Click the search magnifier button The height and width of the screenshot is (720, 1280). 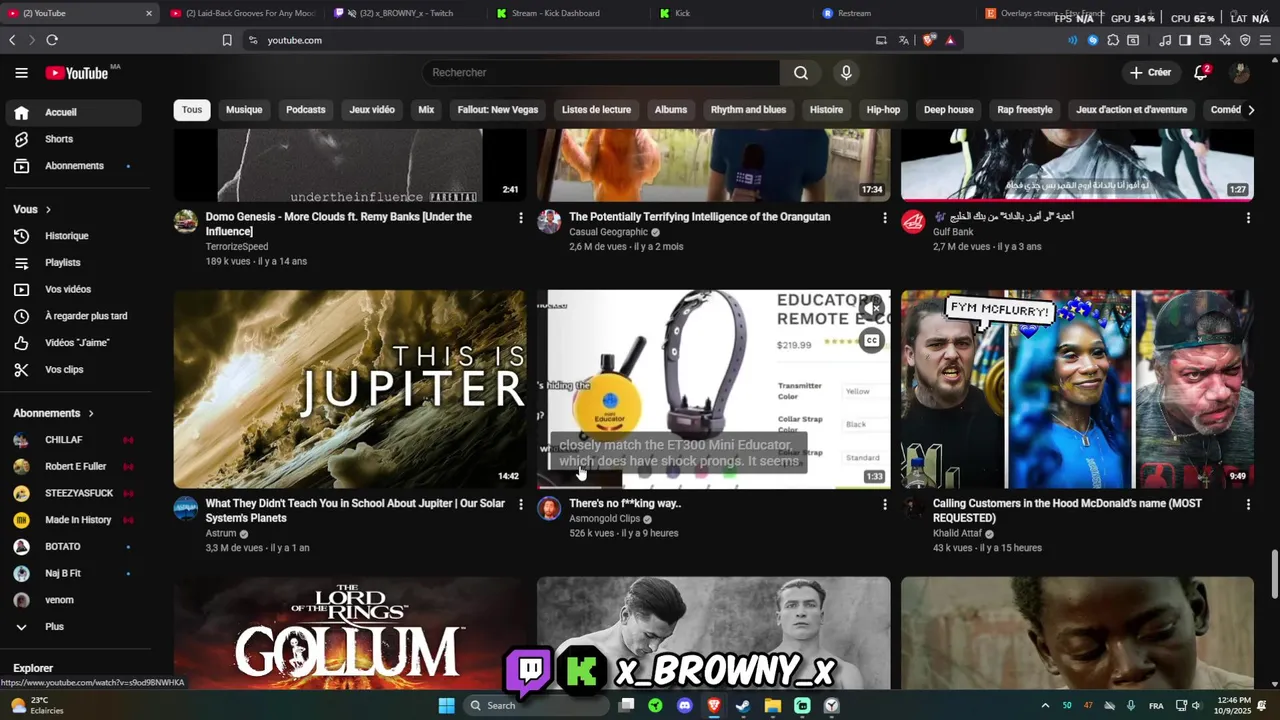801,73
